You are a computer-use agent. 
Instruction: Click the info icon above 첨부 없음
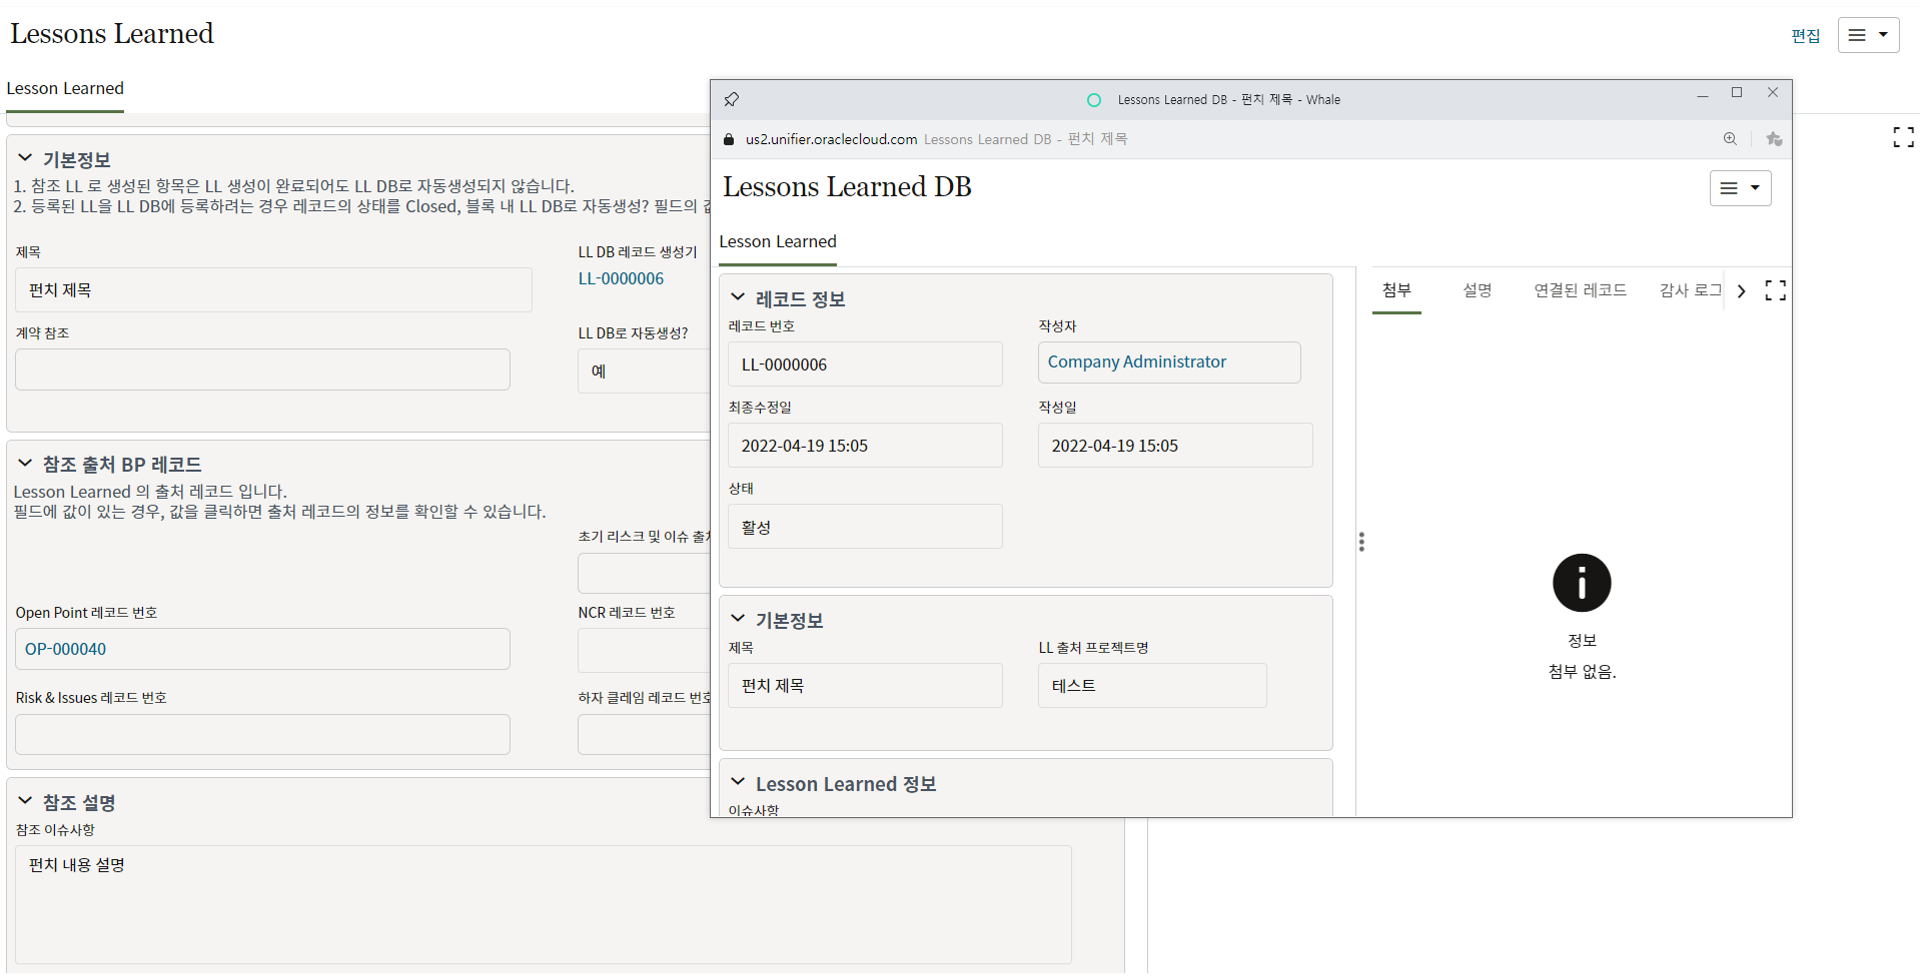(1581, 583)
